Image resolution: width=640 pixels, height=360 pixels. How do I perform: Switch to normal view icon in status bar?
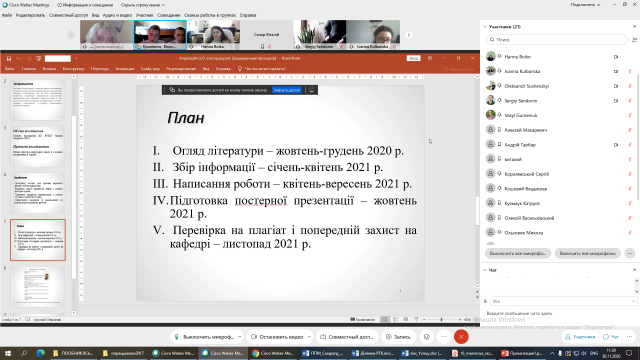(384, 320)
